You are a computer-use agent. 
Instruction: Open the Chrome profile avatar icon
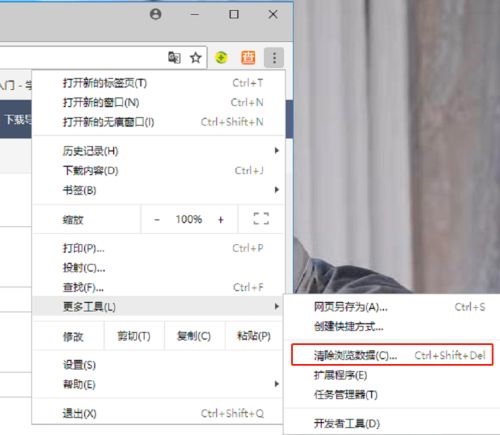coord(155,14)
